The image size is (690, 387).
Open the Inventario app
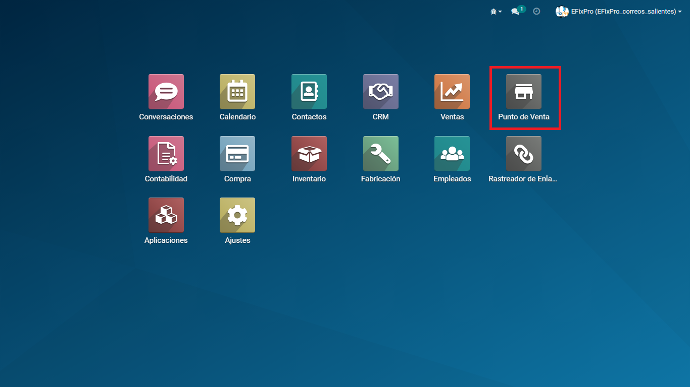(x=309, y=154)
